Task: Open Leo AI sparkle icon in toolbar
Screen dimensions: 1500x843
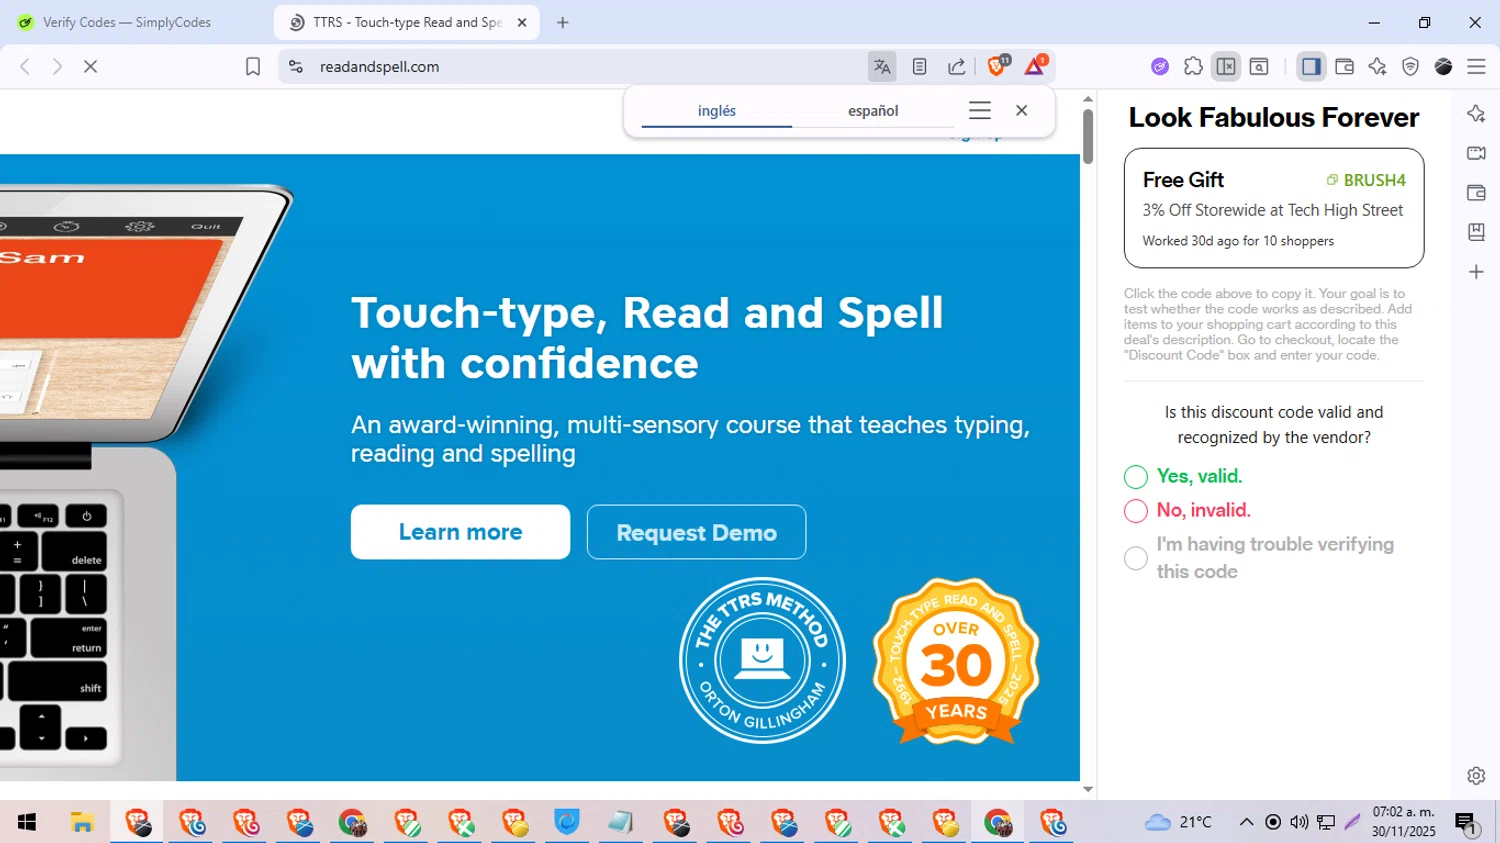Action: (1377, 67)
